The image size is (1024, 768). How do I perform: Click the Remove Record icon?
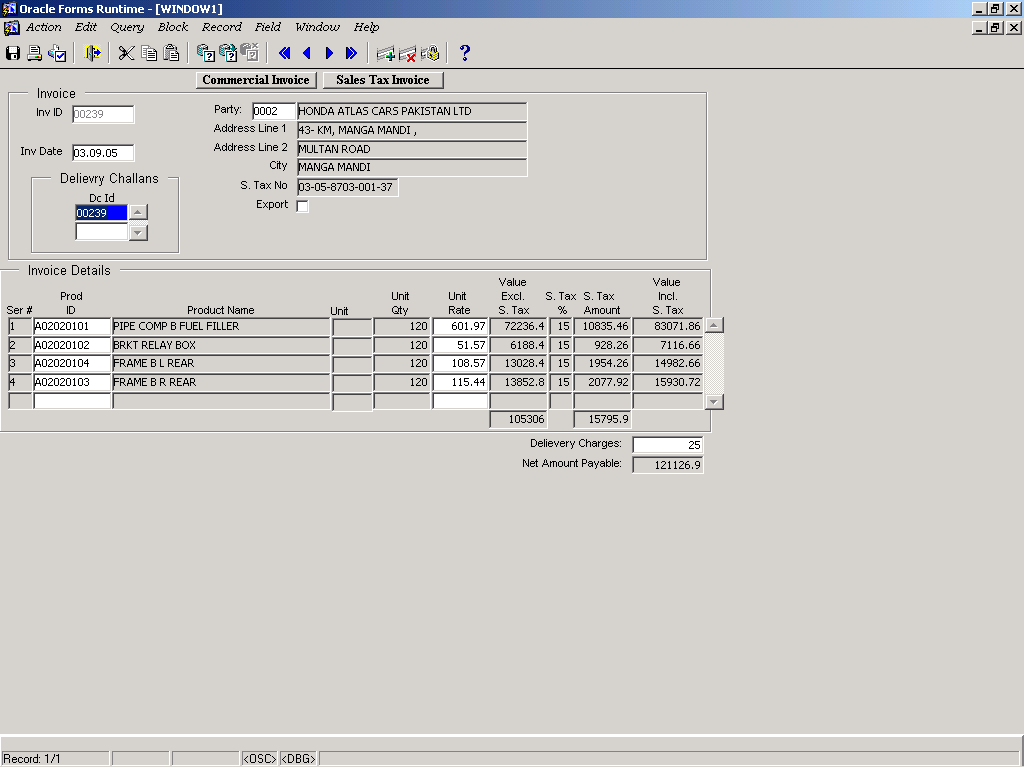point(407,53)
